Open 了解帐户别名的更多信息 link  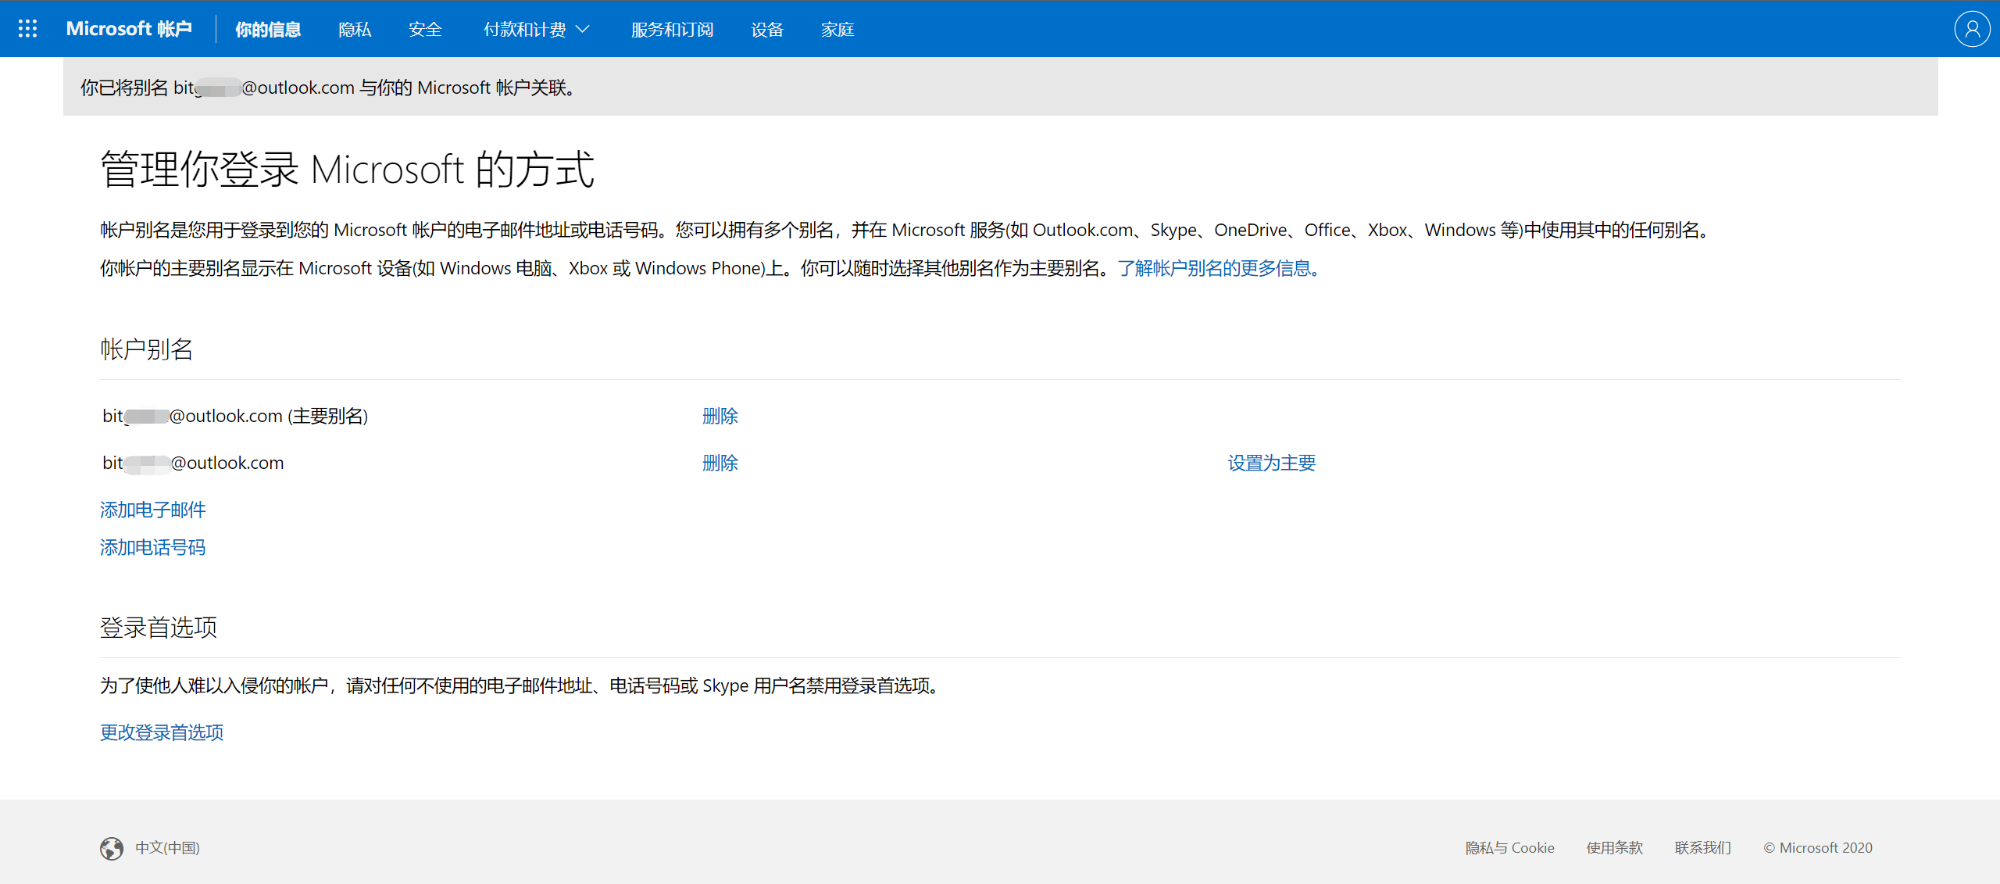(x=1222, y=268)
